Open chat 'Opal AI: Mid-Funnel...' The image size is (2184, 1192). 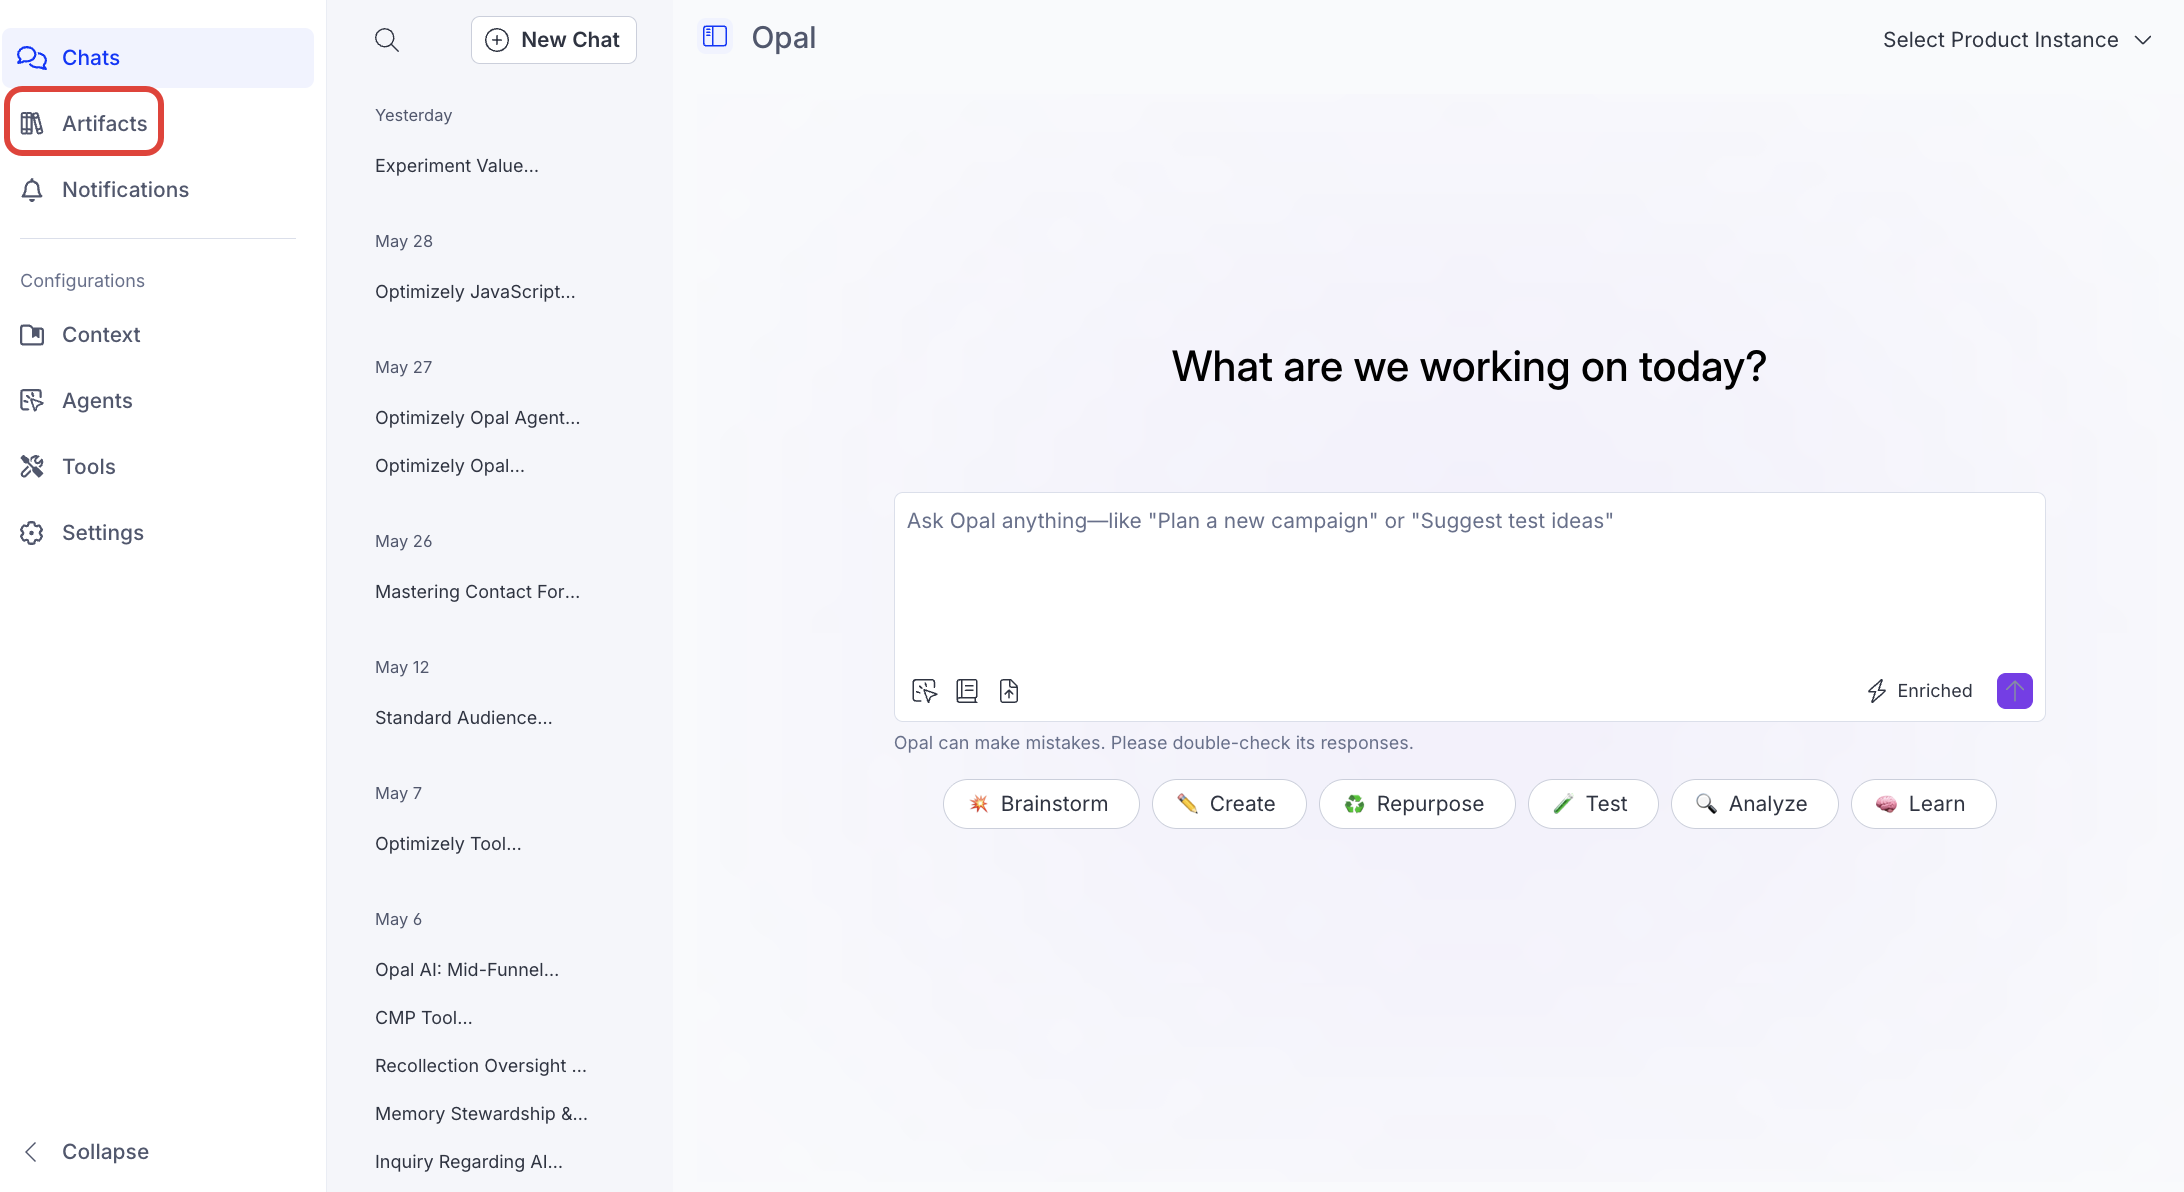[x=467, y=970]
